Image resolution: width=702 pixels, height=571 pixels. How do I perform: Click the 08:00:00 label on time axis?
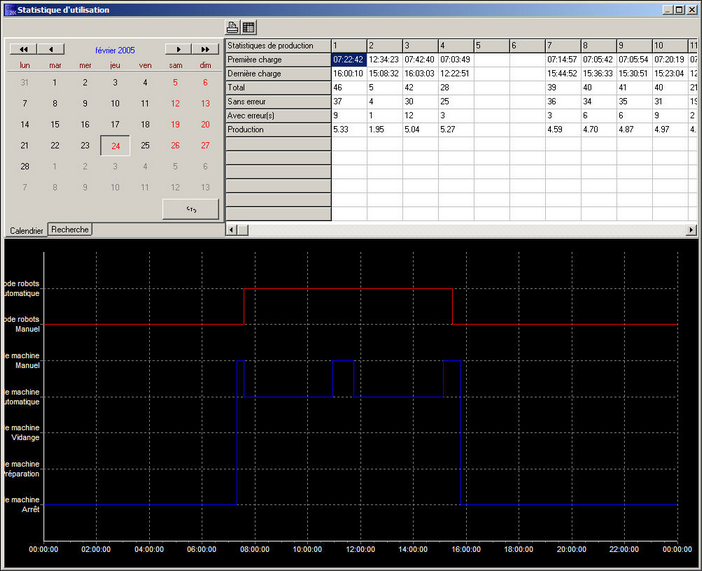point(255,549)
